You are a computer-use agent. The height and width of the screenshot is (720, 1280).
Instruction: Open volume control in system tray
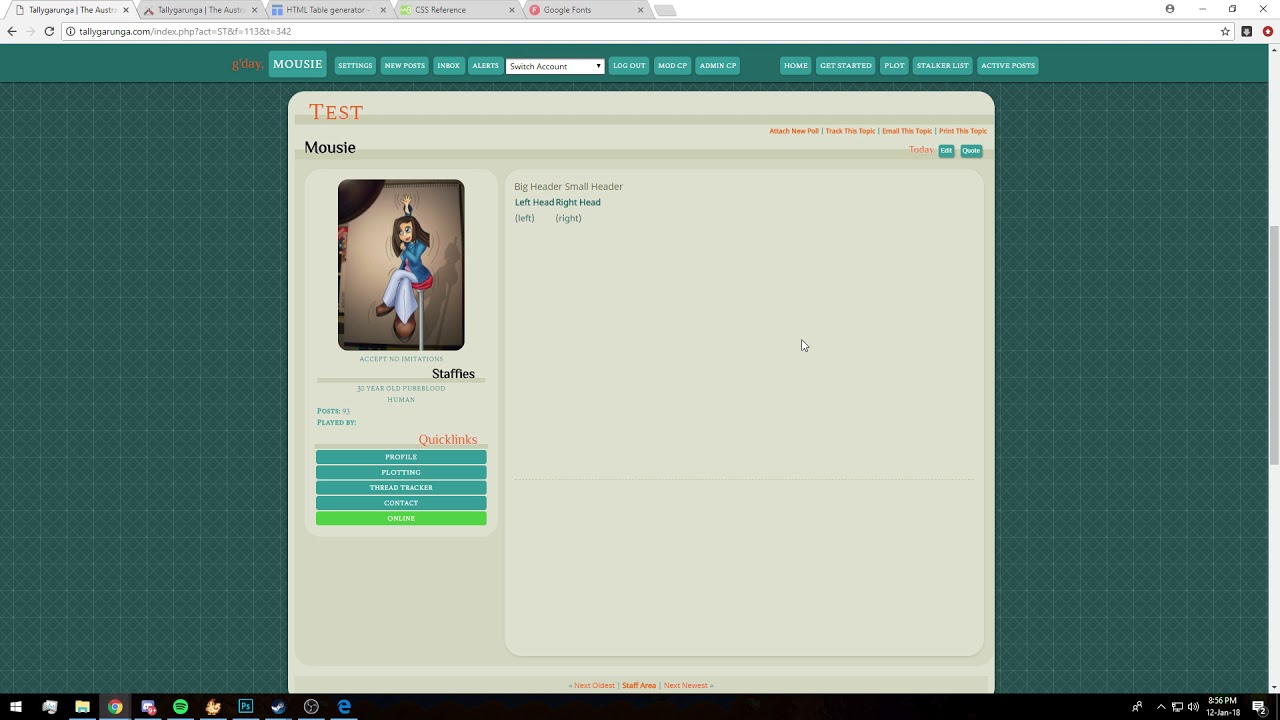[1193, 707]
